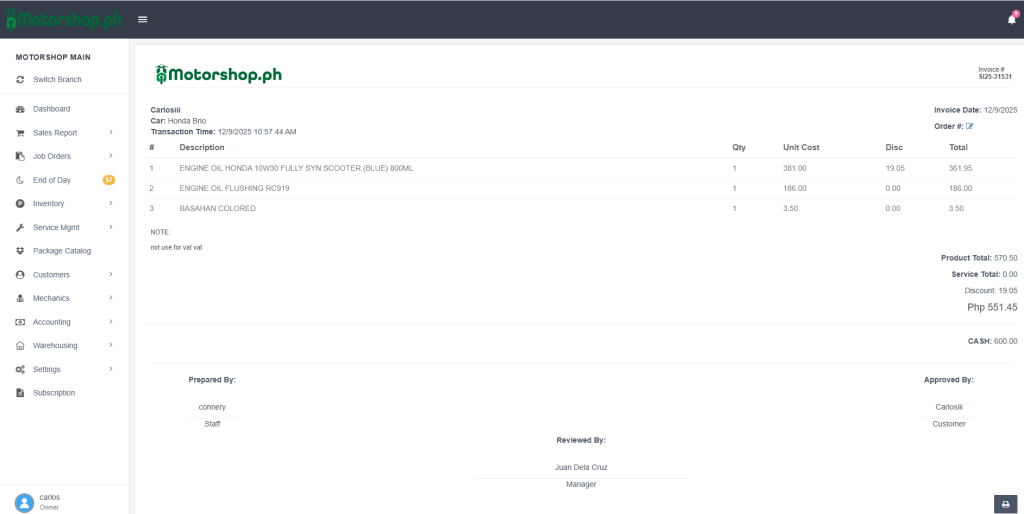
Task: Open the Subscription page link
Action: (x=53, y=393)
